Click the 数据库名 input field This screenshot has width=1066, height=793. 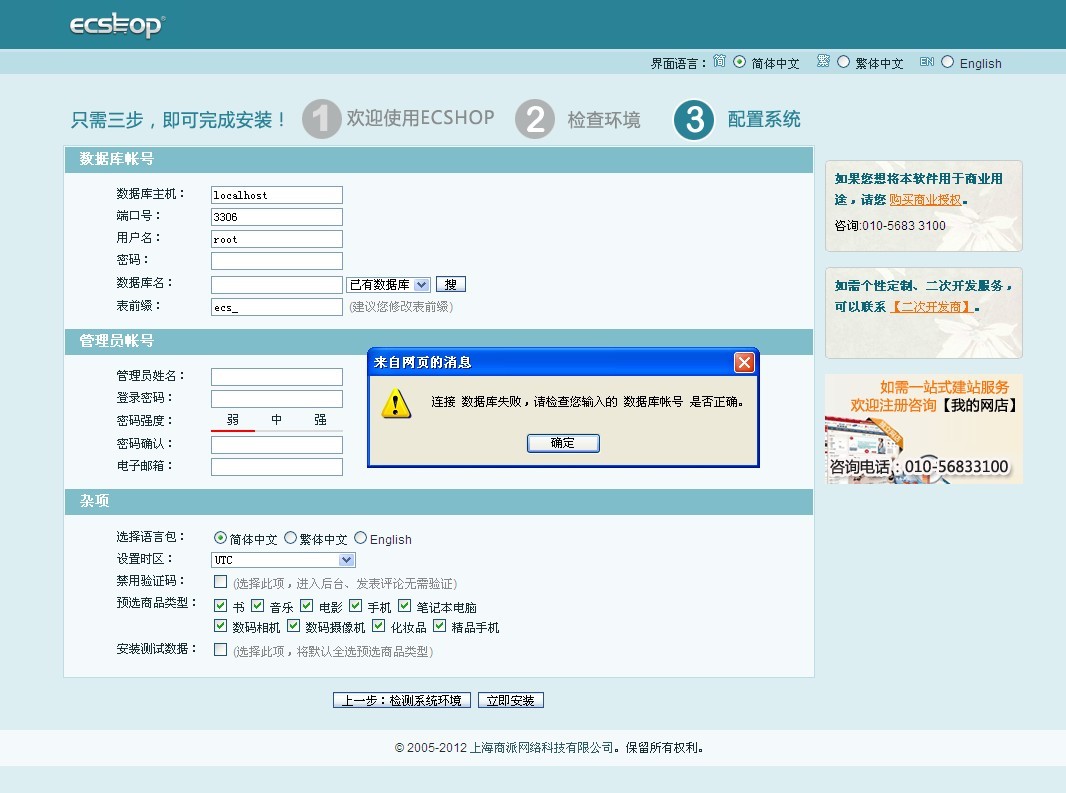pos(277,284)
